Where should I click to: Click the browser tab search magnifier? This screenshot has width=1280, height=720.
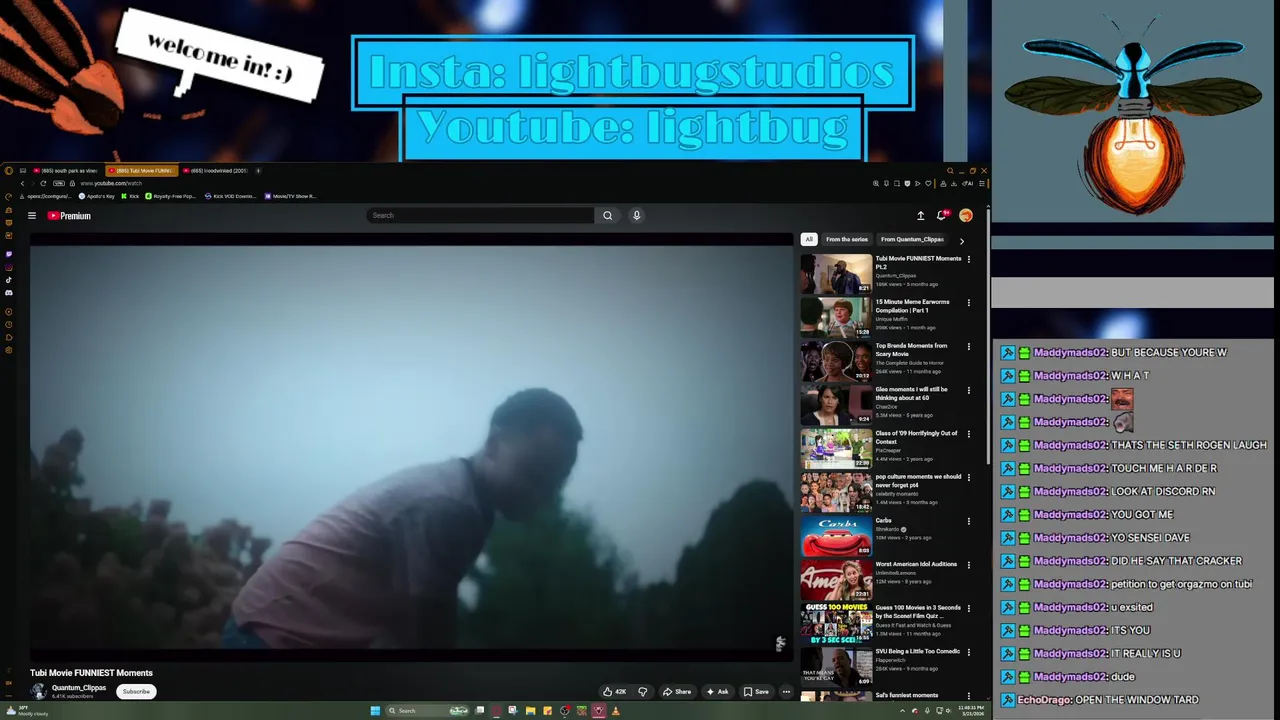[950, 171]
